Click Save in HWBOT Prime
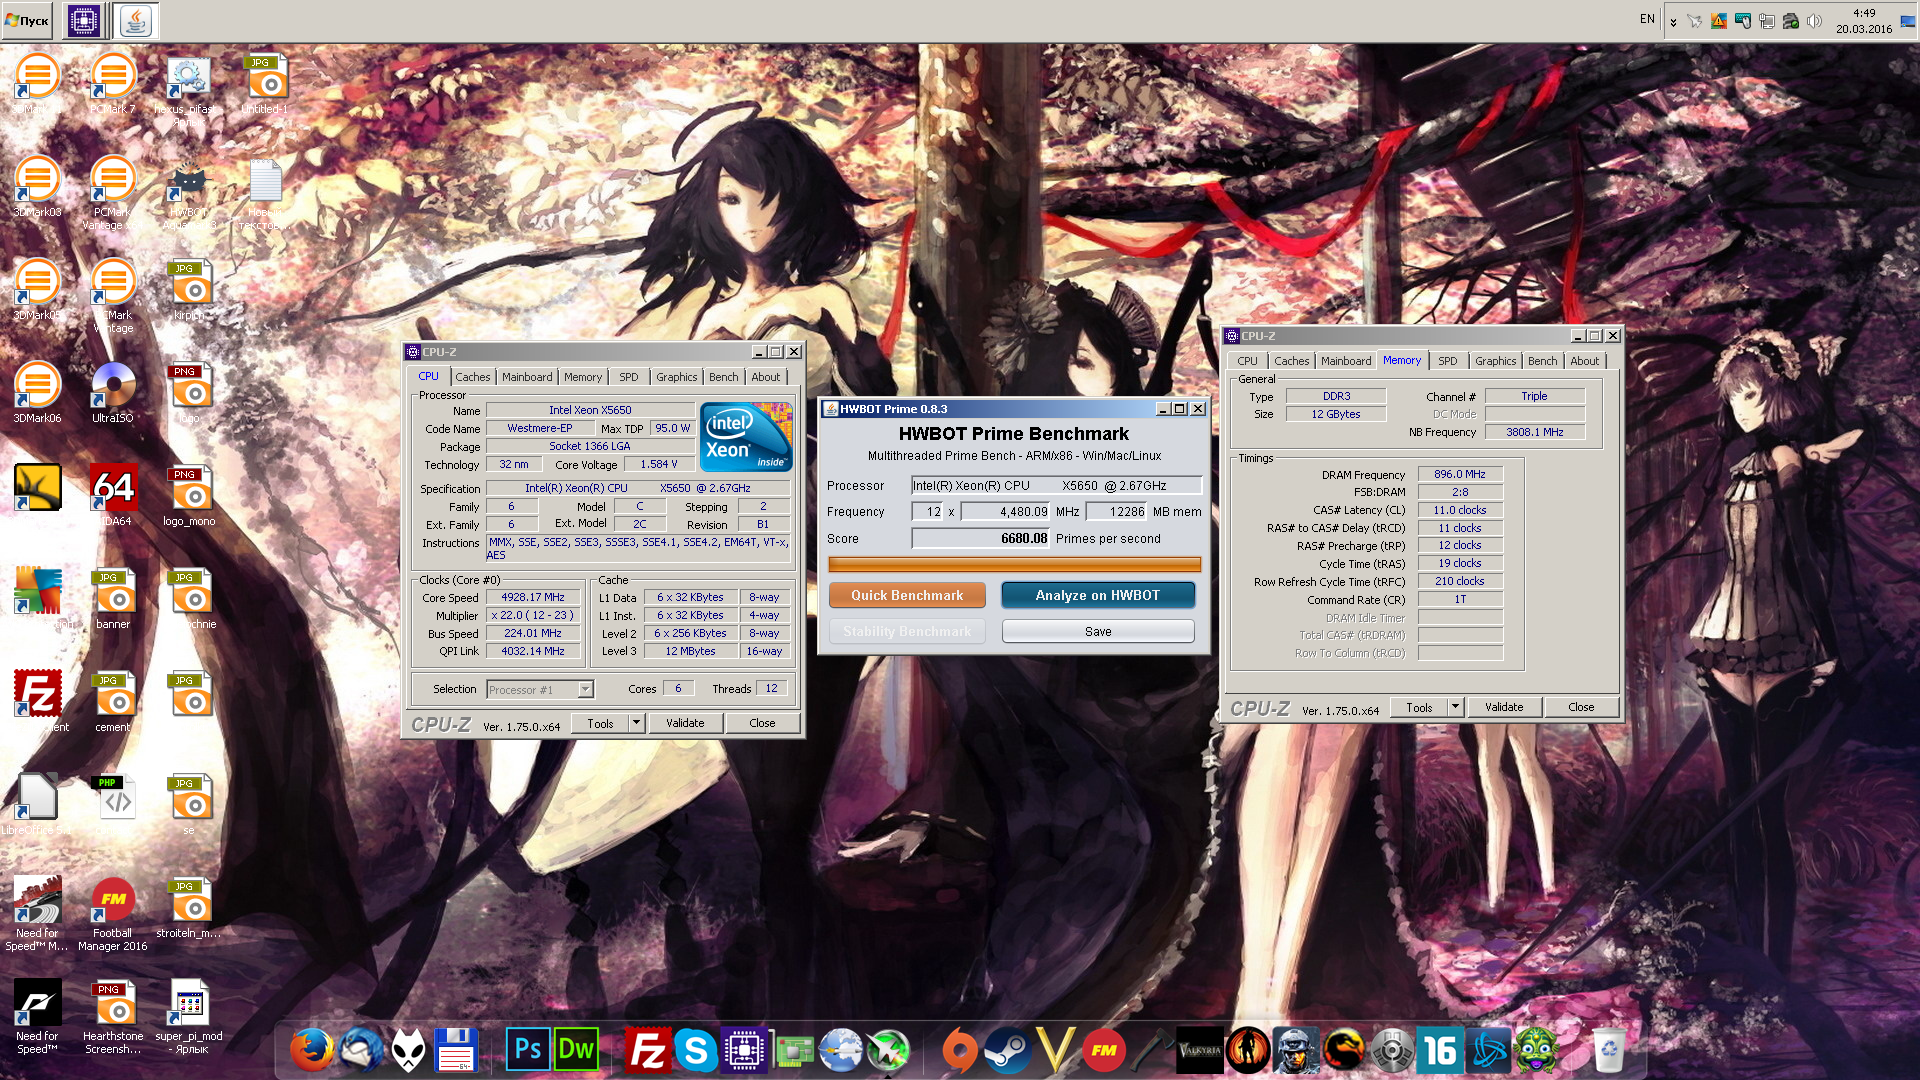Screen dimensions: 1920x1080 (1098, 632)
